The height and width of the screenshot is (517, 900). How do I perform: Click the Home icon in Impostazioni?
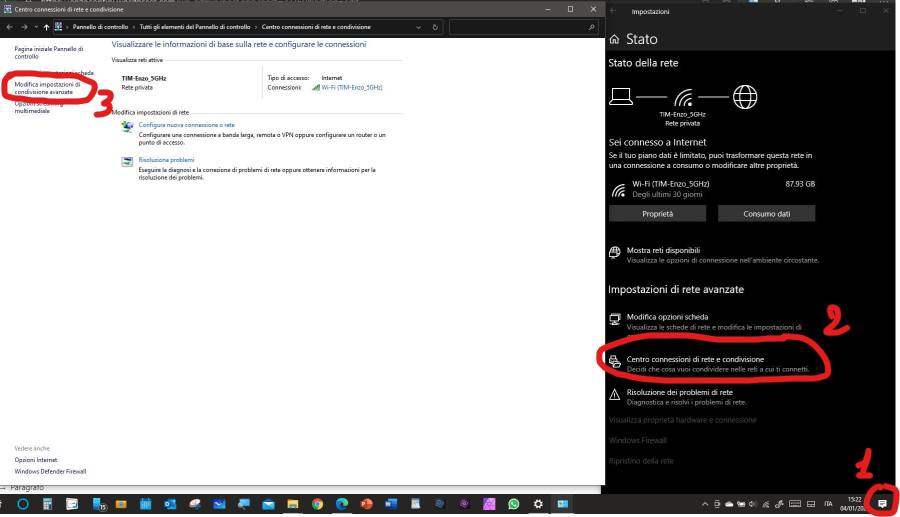point(614,40)
